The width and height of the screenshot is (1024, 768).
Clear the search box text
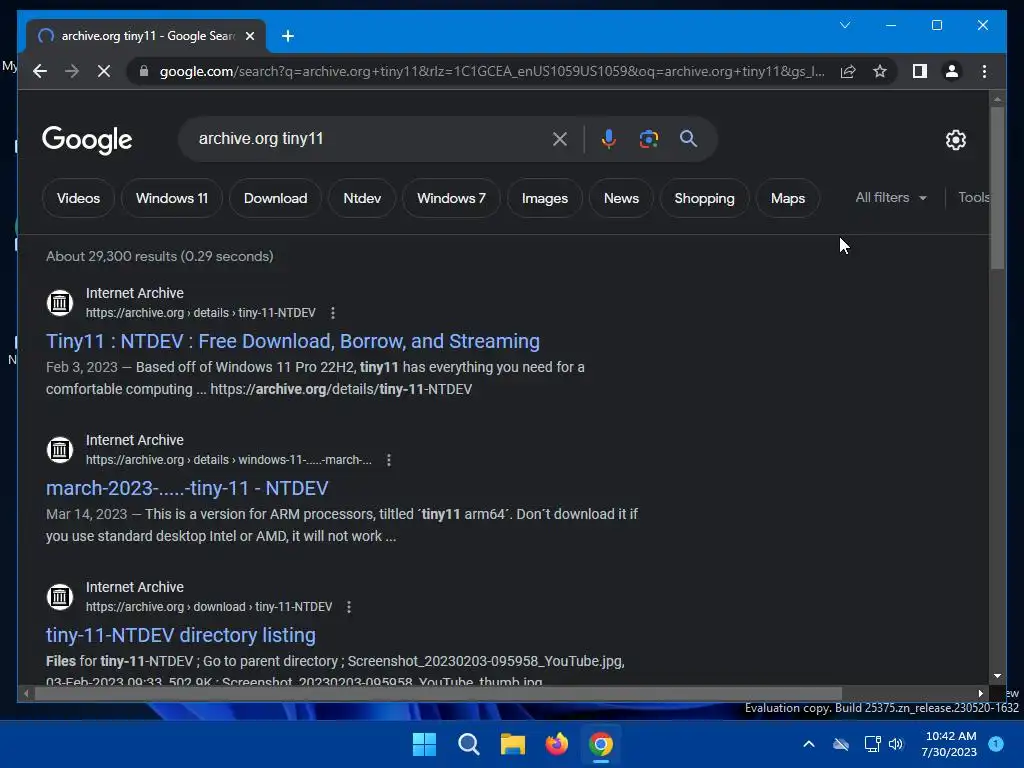[560, 138]
